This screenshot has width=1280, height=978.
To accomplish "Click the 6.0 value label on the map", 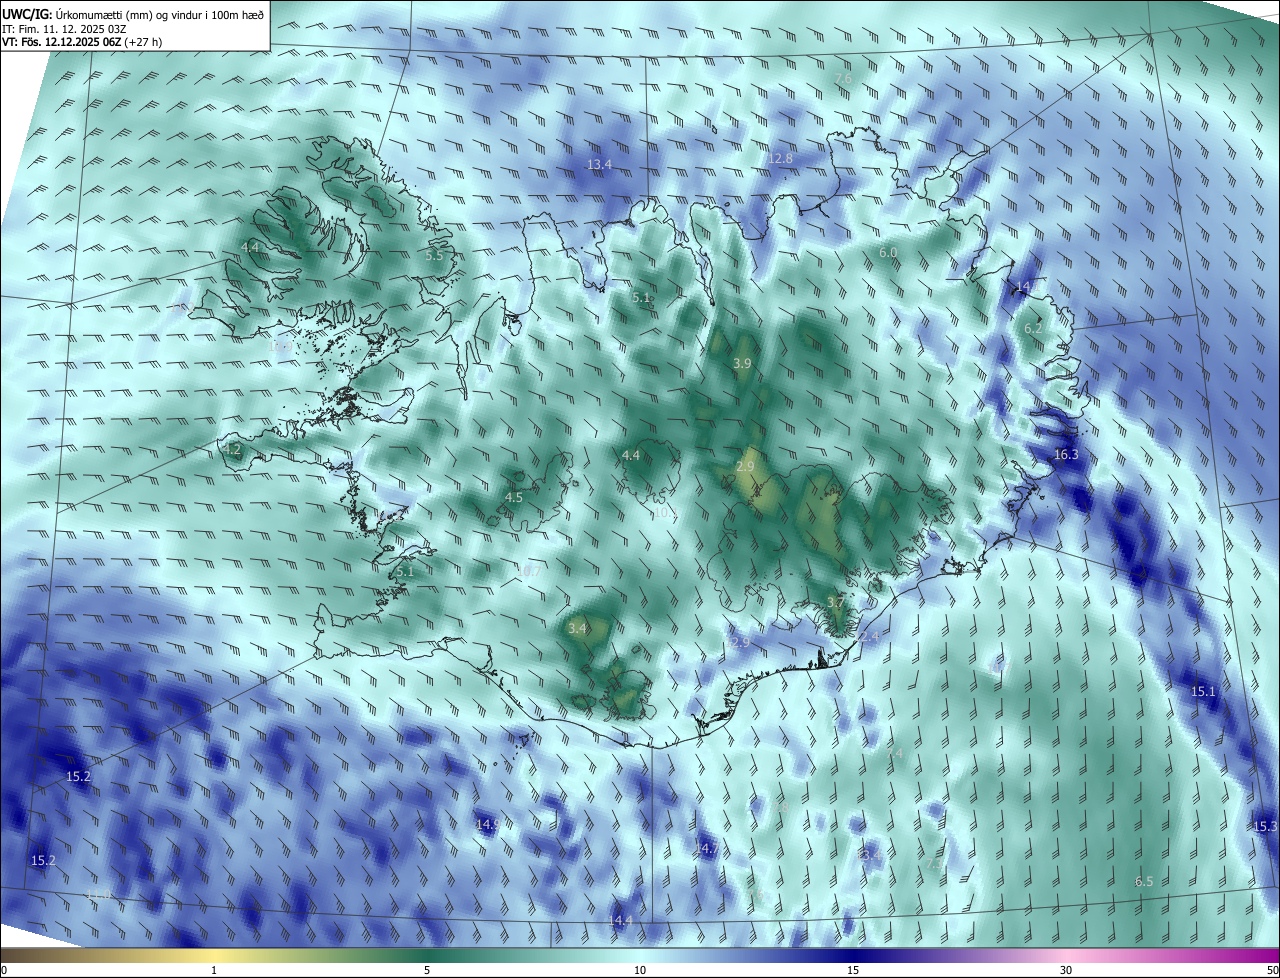I will (x=888, y=253).
